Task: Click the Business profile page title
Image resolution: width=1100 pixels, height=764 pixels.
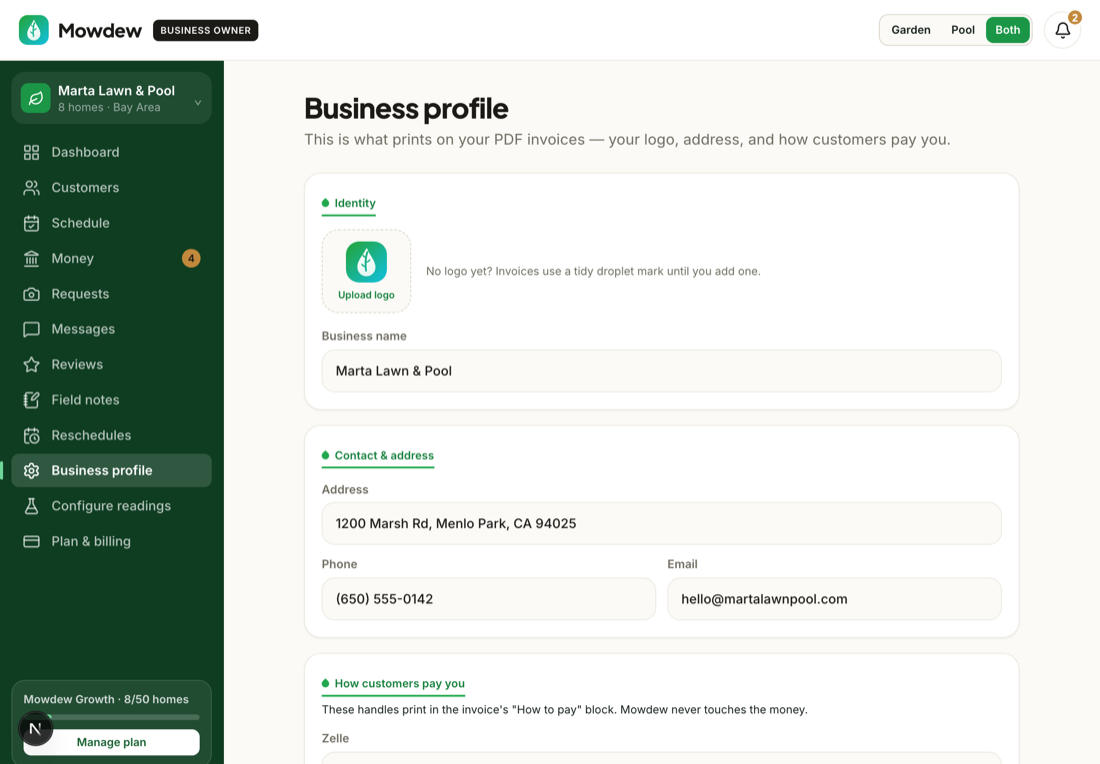Action: [406, 109]
